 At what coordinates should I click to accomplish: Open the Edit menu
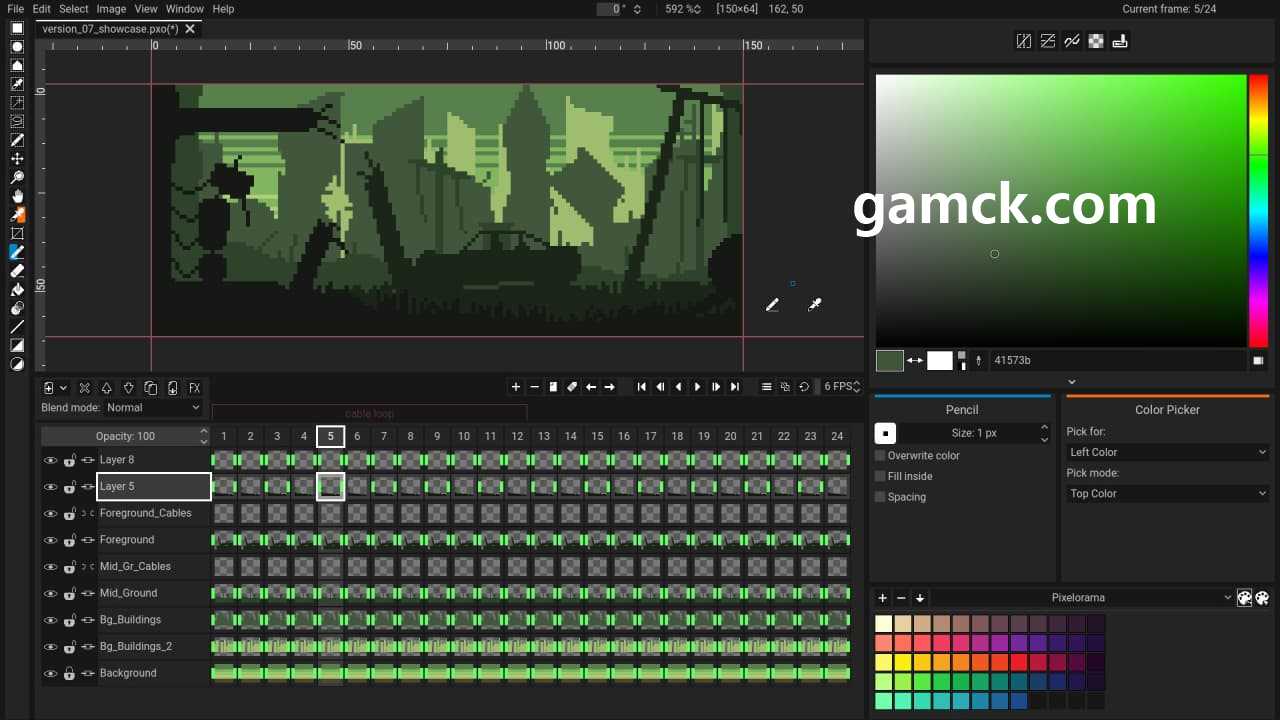(x=42, y=9)
